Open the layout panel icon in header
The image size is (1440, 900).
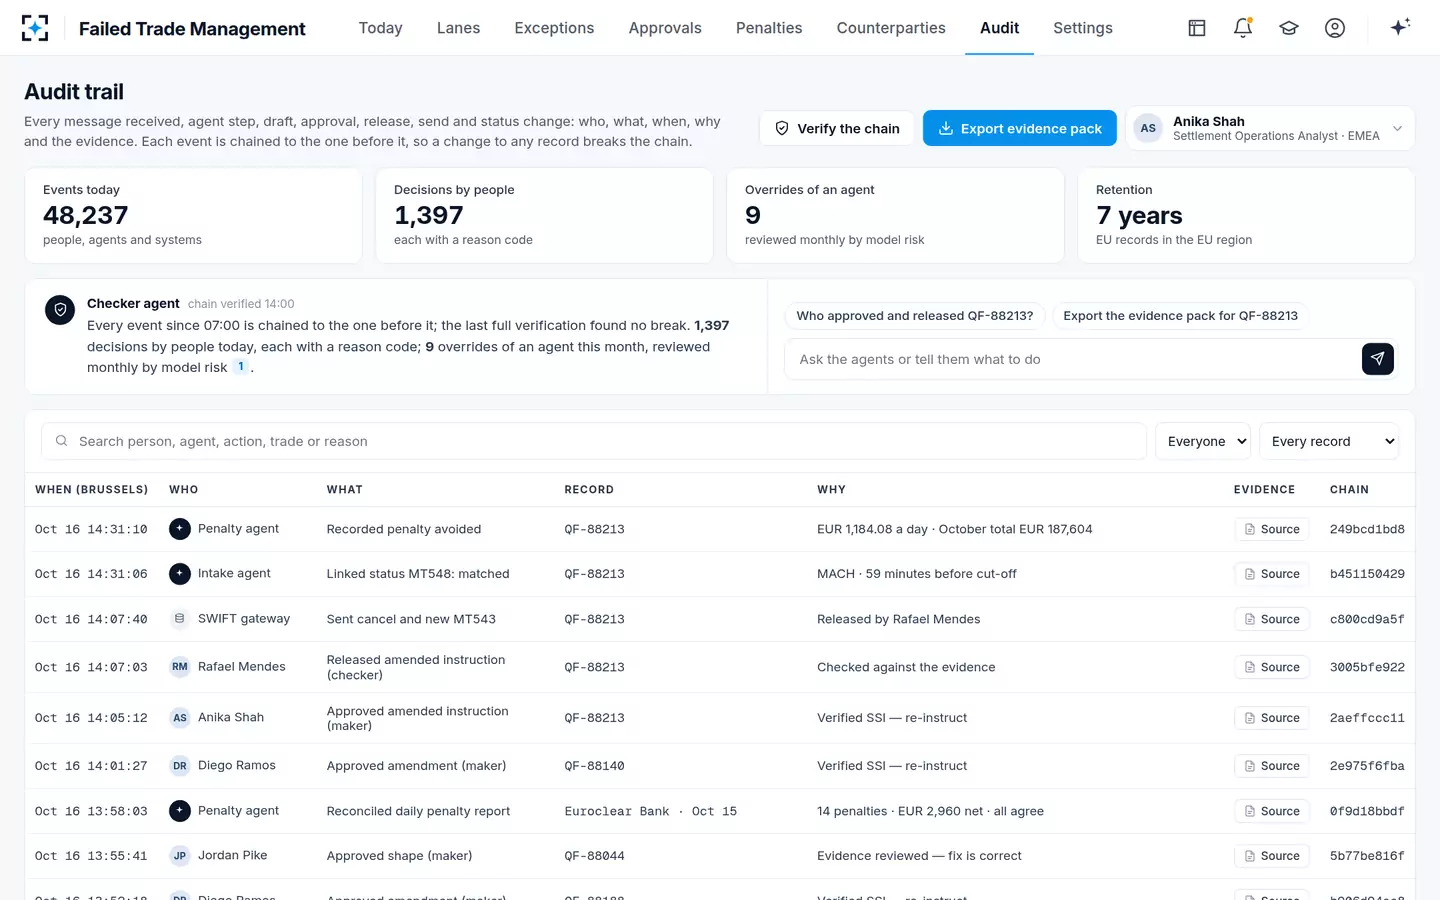coord(1197,28)
